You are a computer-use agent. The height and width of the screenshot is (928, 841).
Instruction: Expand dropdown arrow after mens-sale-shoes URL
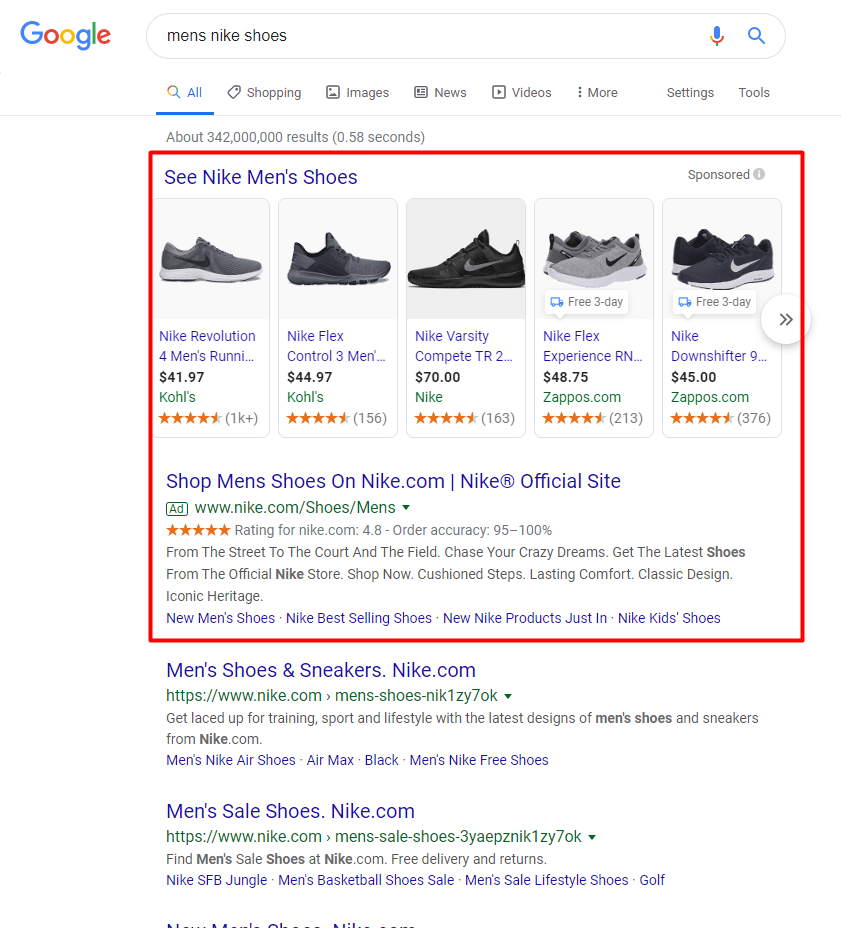pyautogui.click(x=592, y=837)
